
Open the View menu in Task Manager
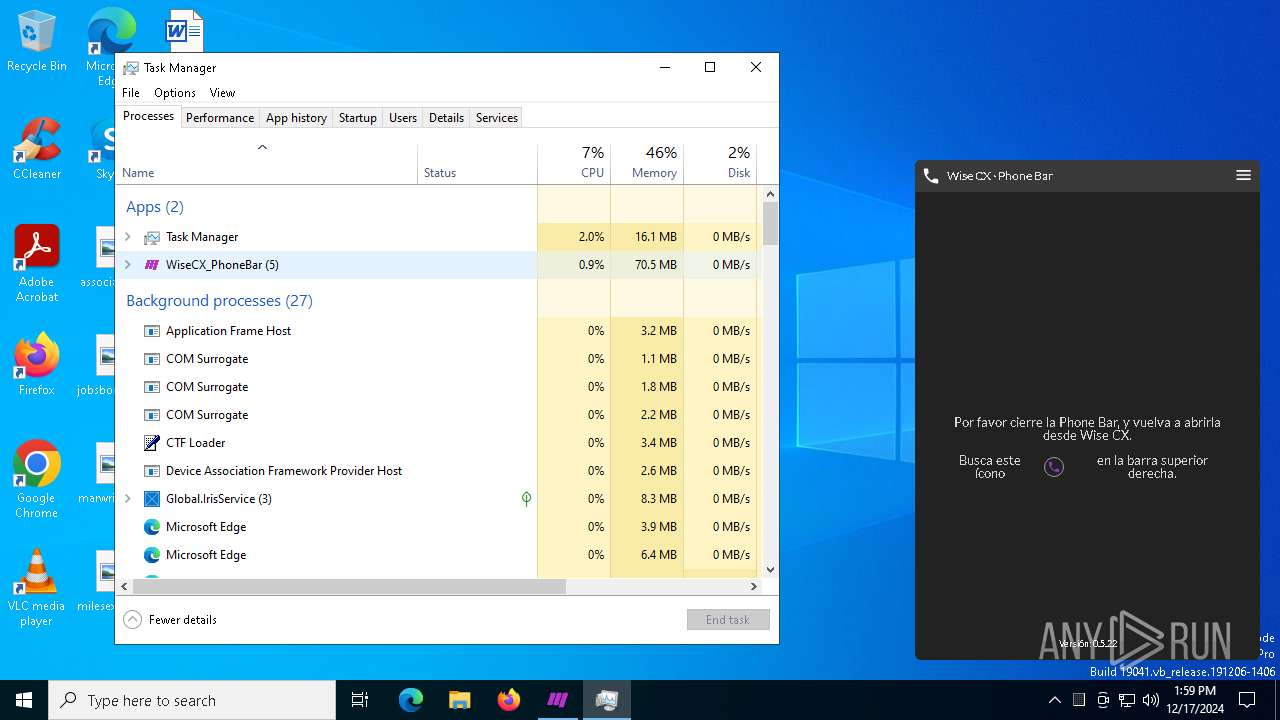coord(222,93)
